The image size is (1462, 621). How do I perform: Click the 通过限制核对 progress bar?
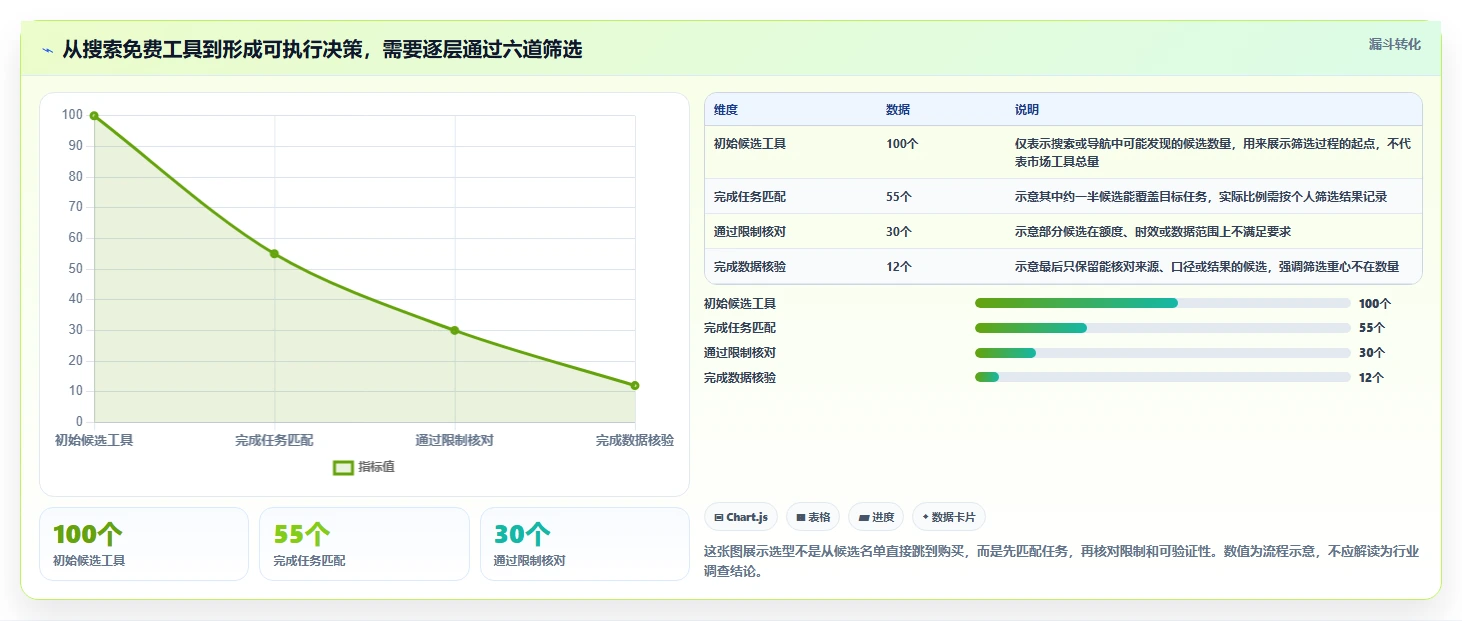click(1163, 353)
